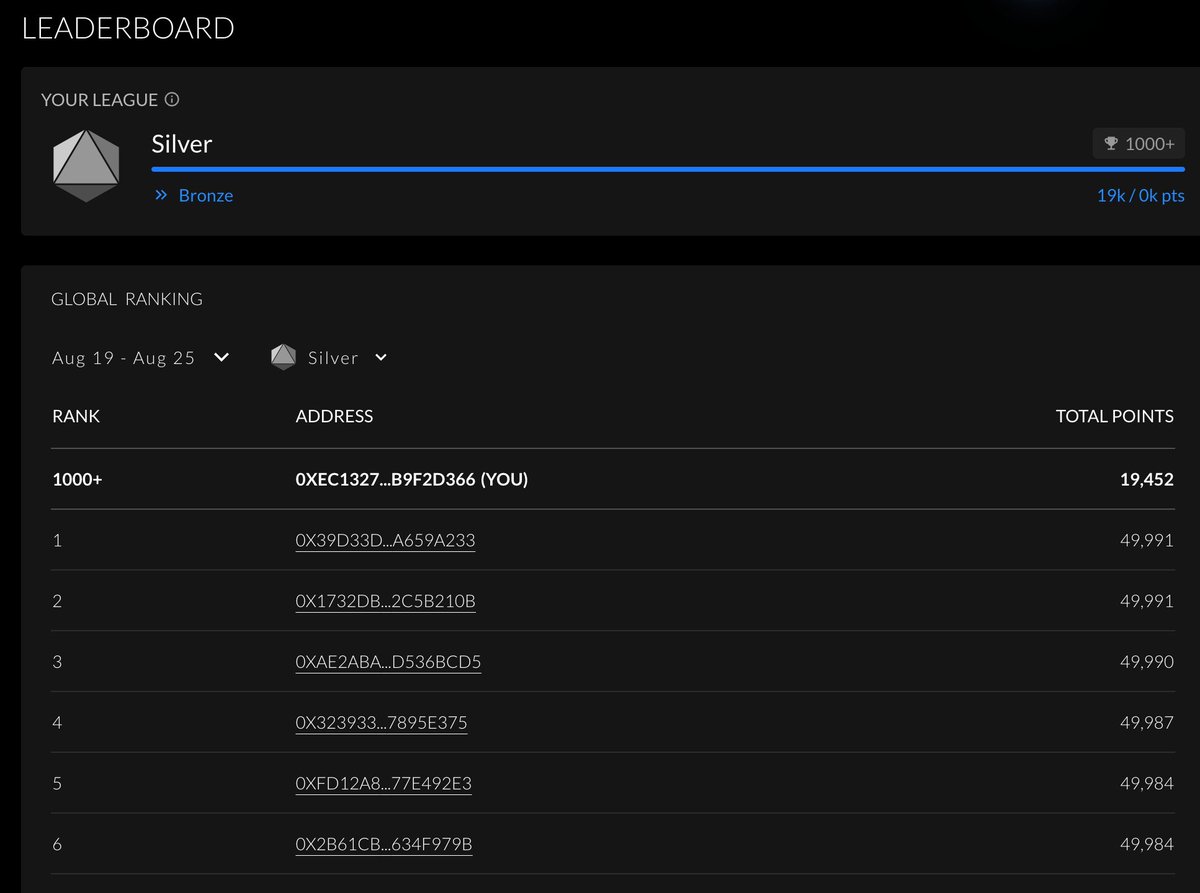Click the double-chevron icon before Bronze
The width and height of the screenshot is (1200, 893).
pos(160,196)
